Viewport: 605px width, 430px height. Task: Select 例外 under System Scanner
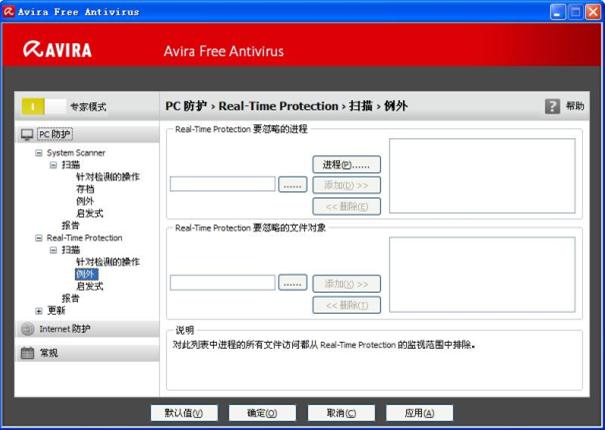pyautogui.click(x=85, y=201)
